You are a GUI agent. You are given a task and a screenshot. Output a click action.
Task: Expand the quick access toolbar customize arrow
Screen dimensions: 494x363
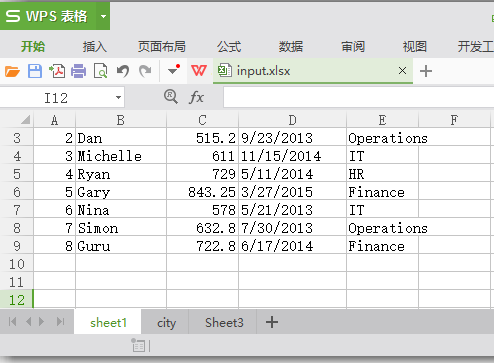[x=174, y=70]
